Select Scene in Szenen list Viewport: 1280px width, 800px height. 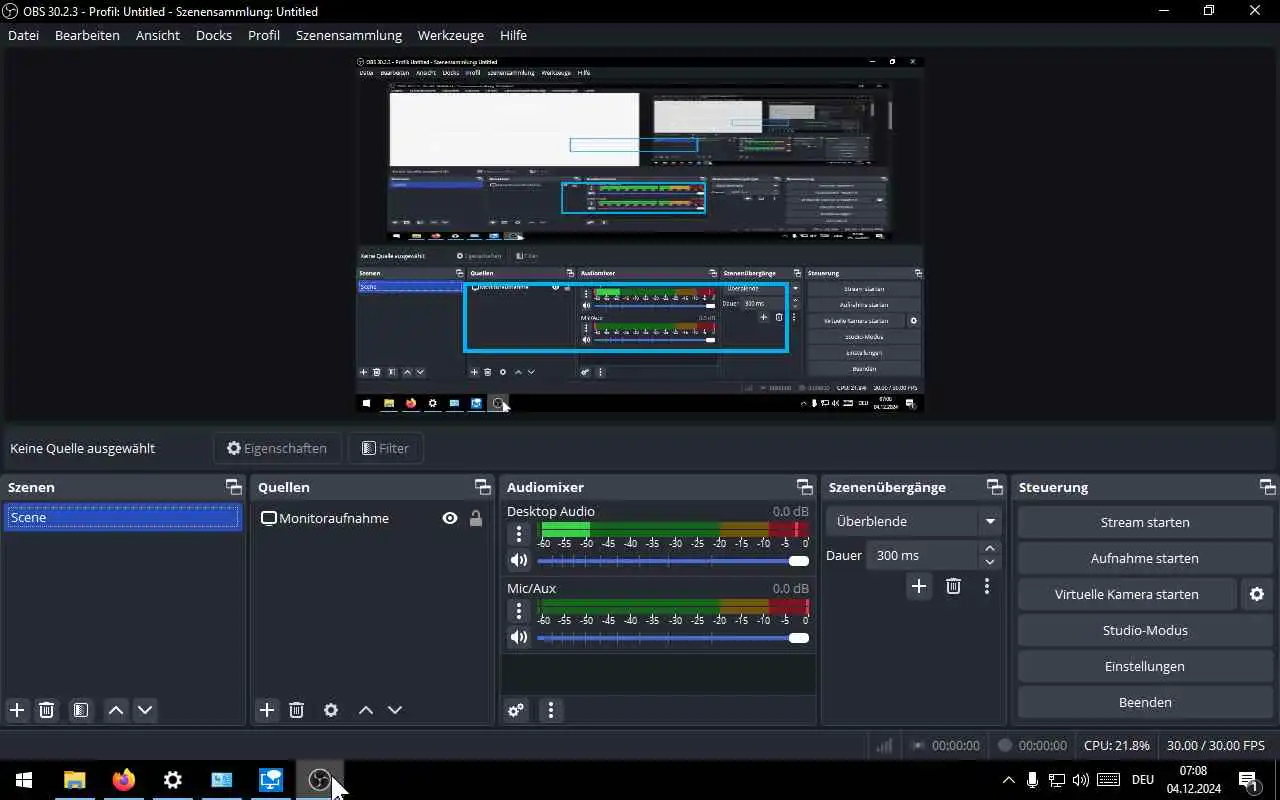pos(122,517)
